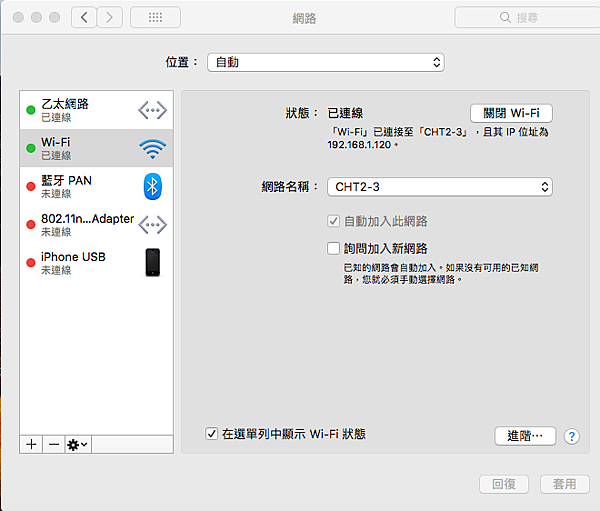Open the 網路名稱 CHT2-3 dropdown
This screenshot has height=511, width=600.
[x=440, y=187]
